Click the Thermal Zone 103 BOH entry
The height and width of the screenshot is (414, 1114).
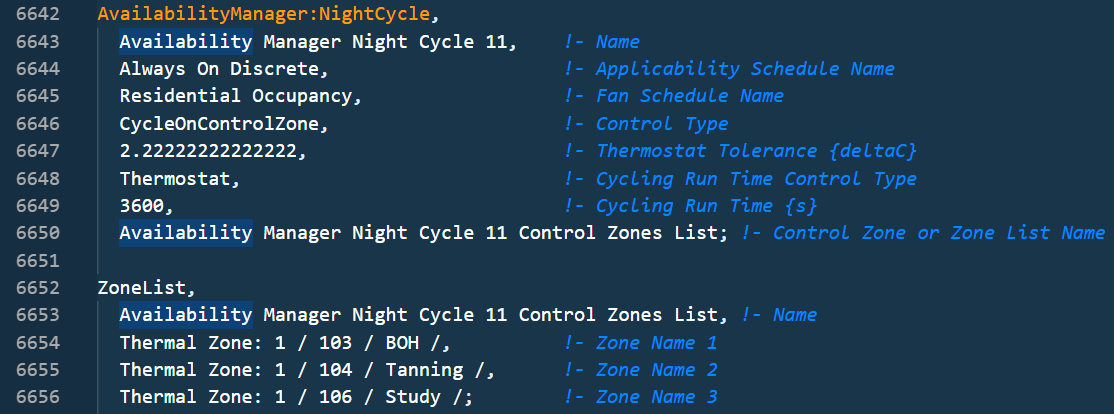point(285,342)
